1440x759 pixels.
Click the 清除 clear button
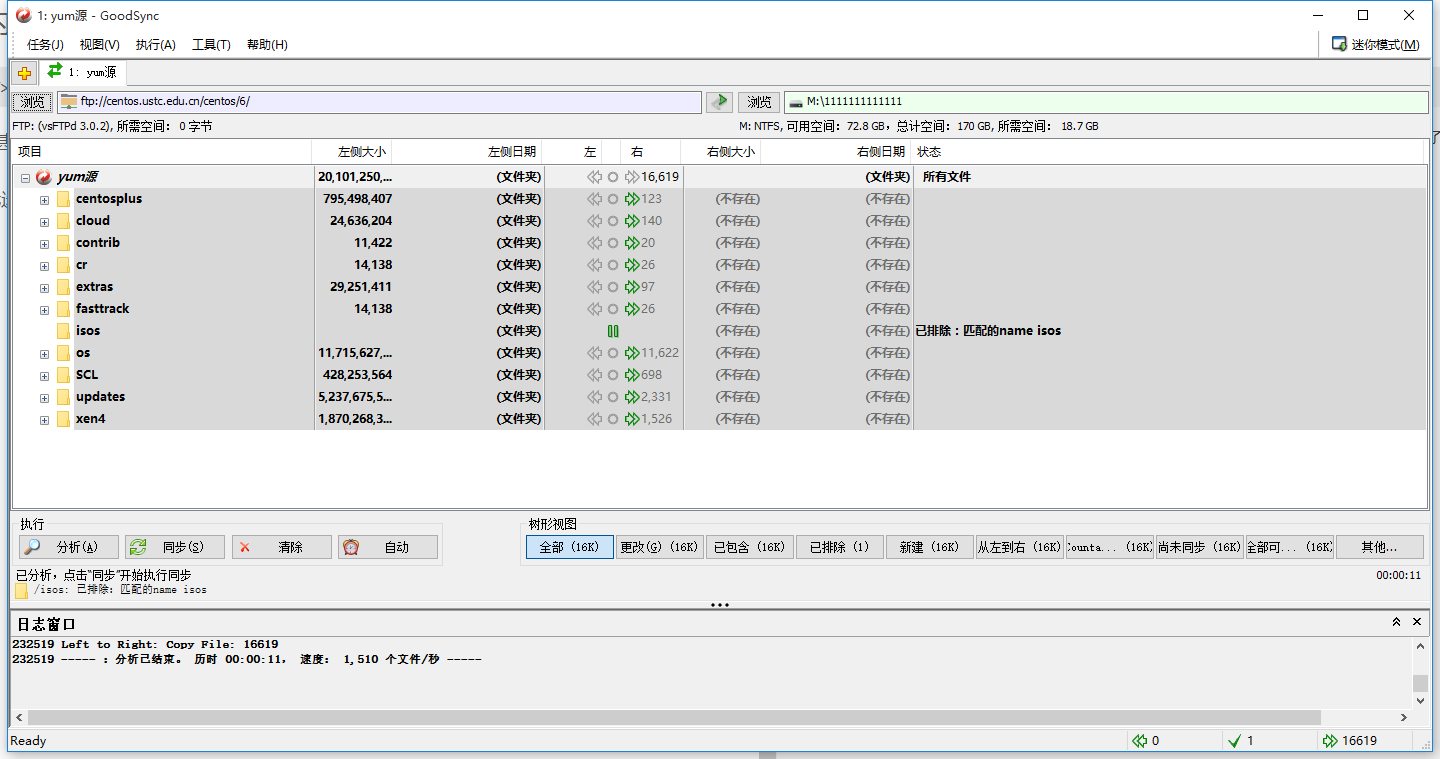pos(281,547)
